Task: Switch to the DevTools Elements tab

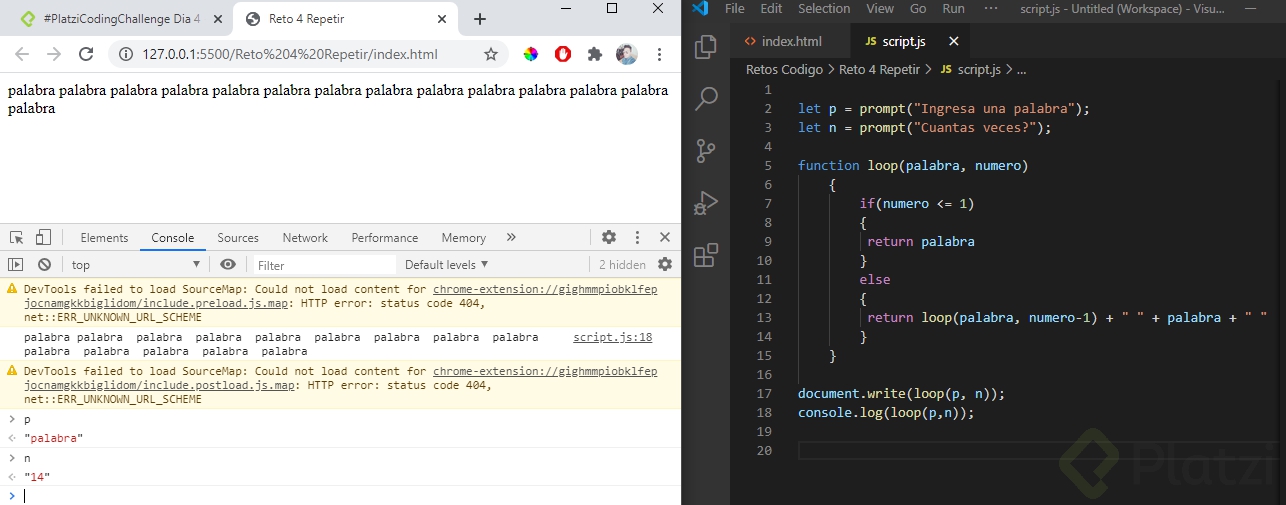Action: [x=104, y=238]
